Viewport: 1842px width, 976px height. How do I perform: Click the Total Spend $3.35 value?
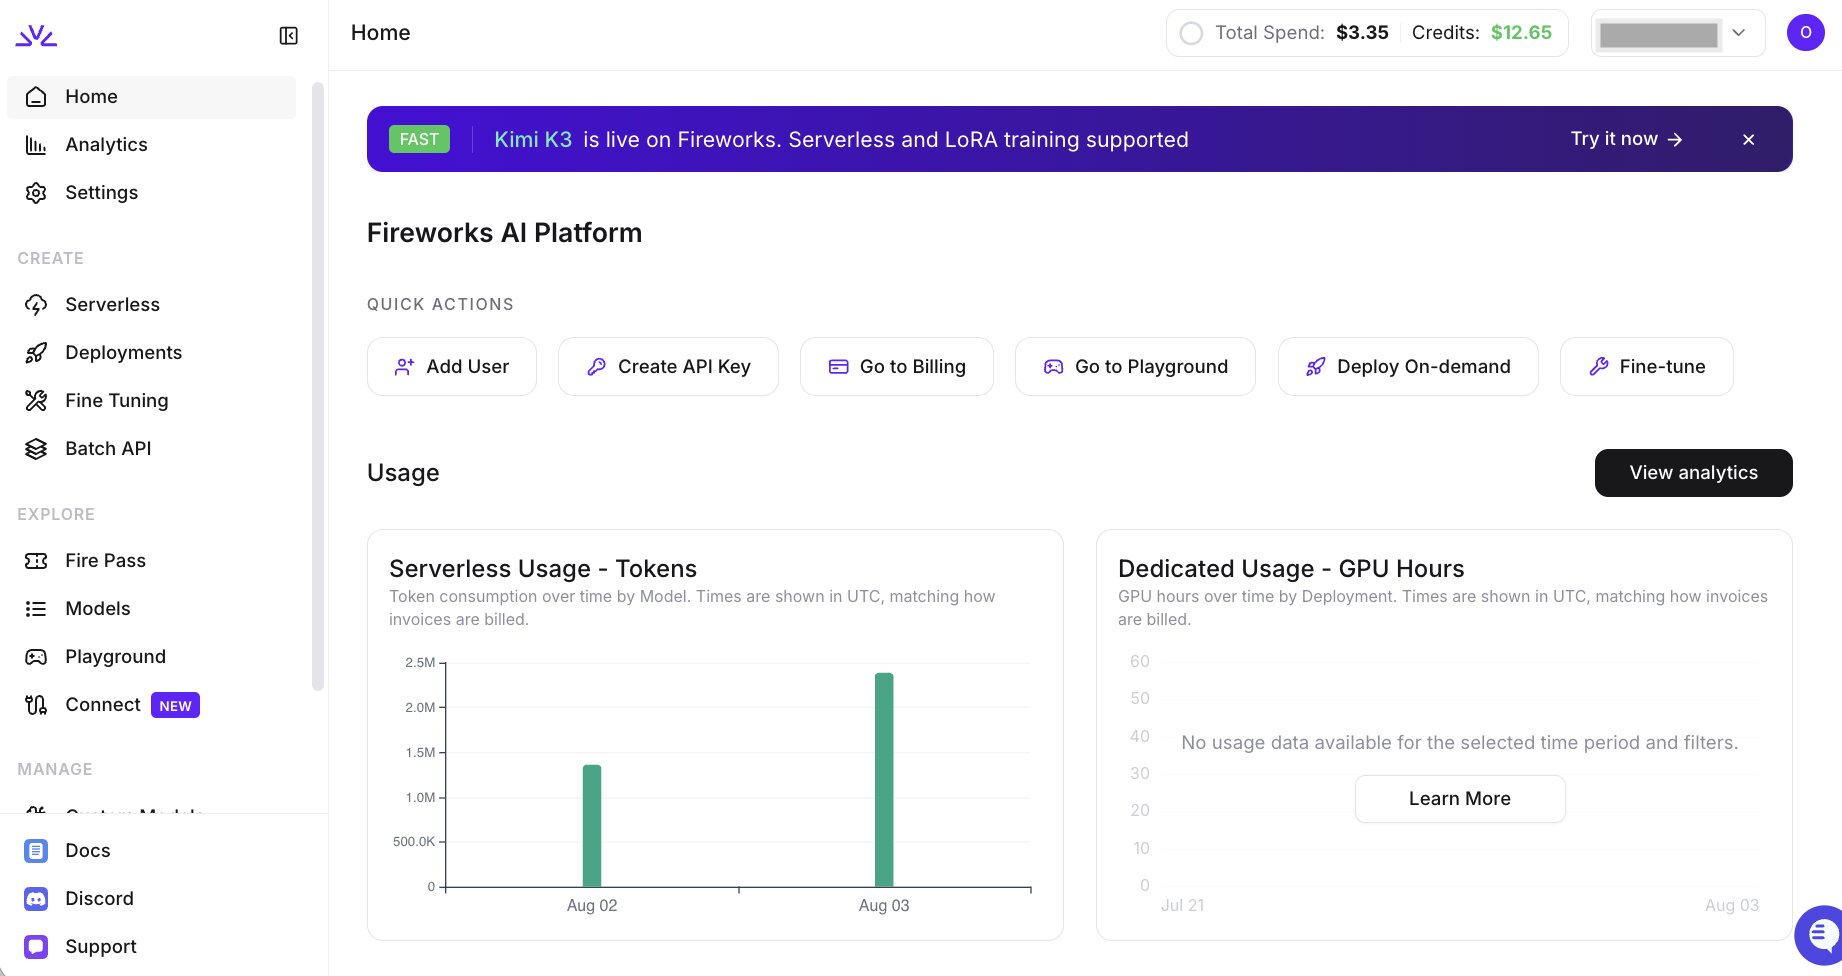(x=1362, y=33)
